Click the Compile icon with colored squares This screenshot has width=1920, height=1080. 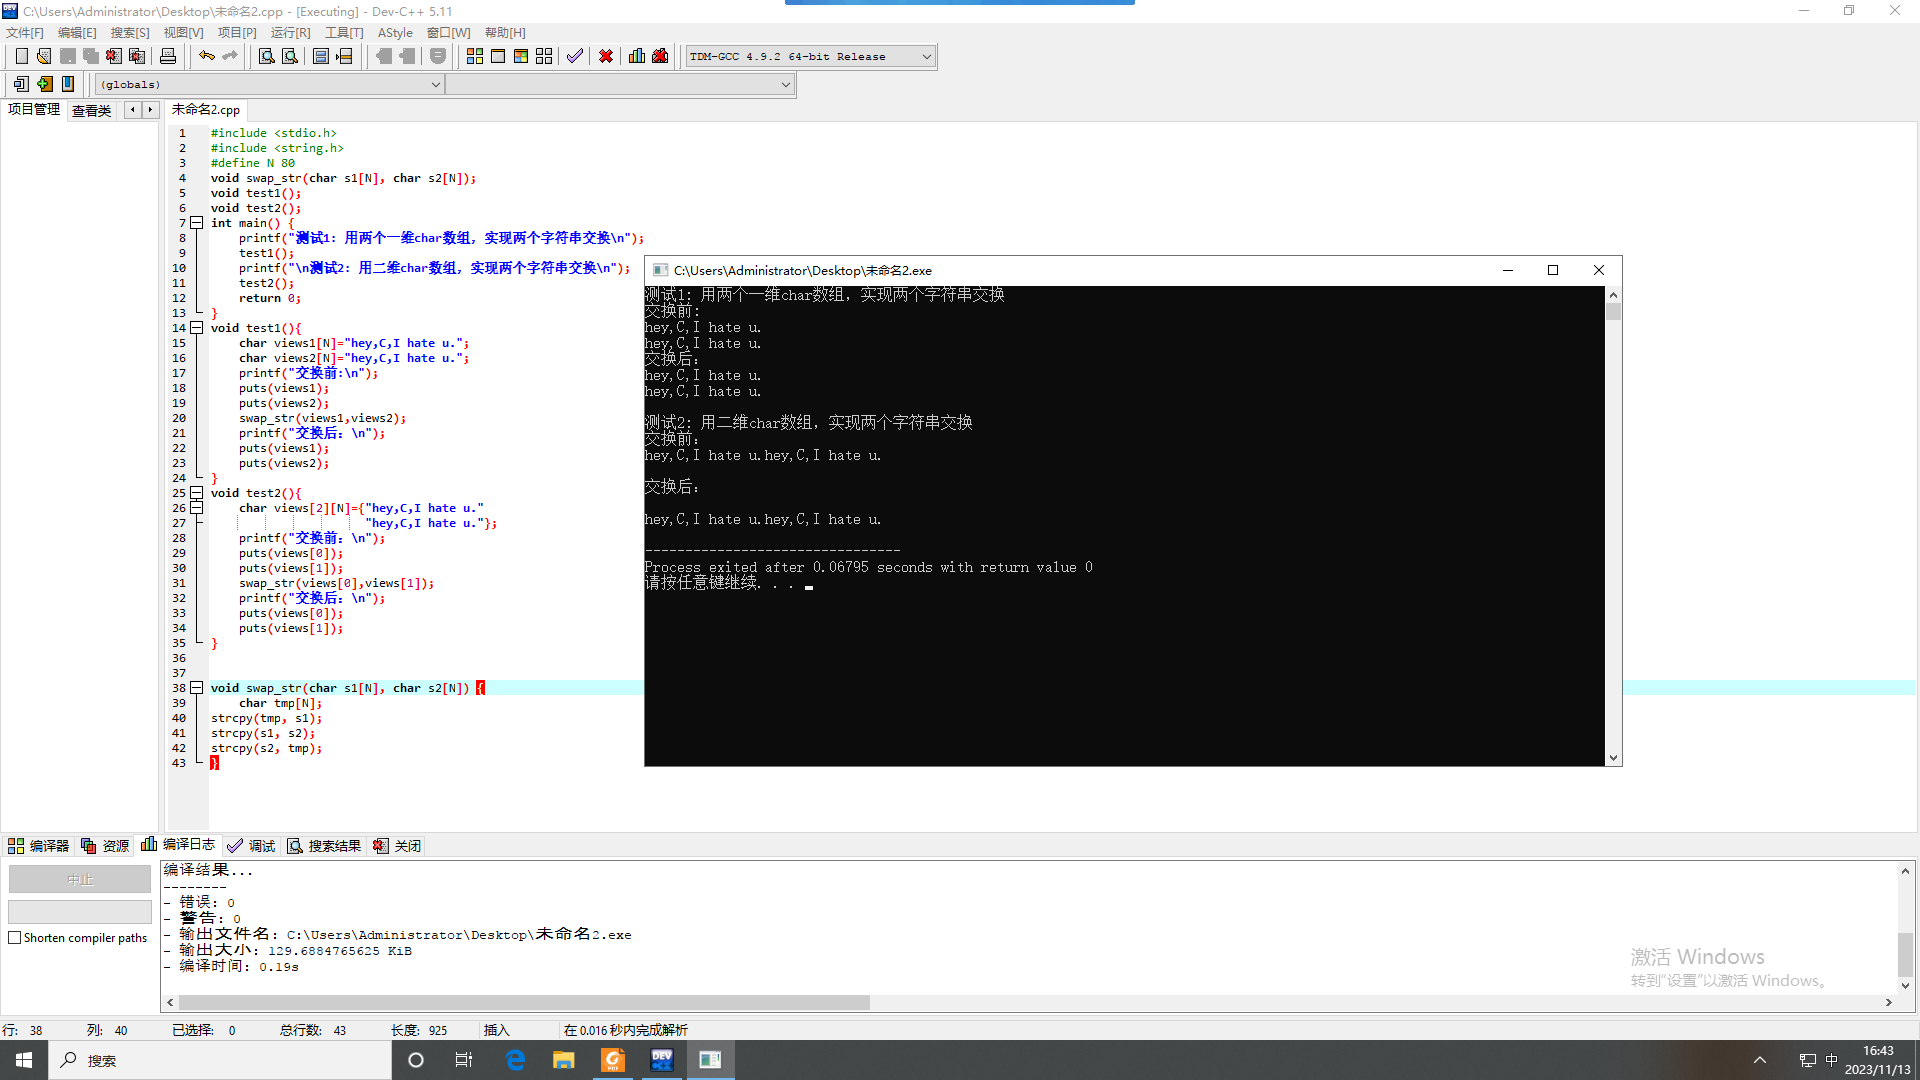(x=475, y=56)
